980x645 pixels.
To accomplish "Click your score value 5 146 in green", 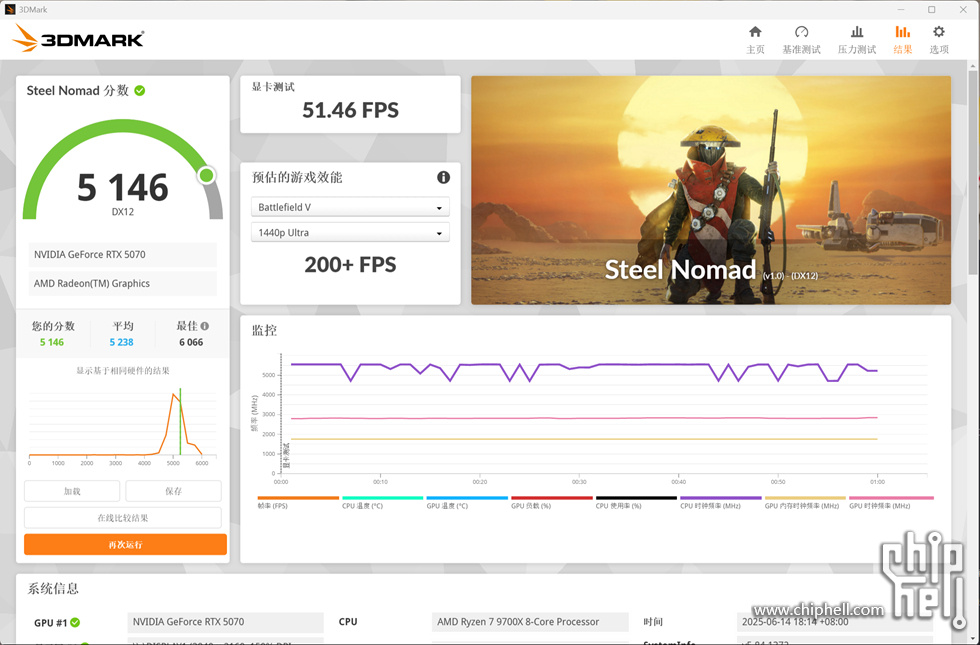I will [x=52, y=342].
